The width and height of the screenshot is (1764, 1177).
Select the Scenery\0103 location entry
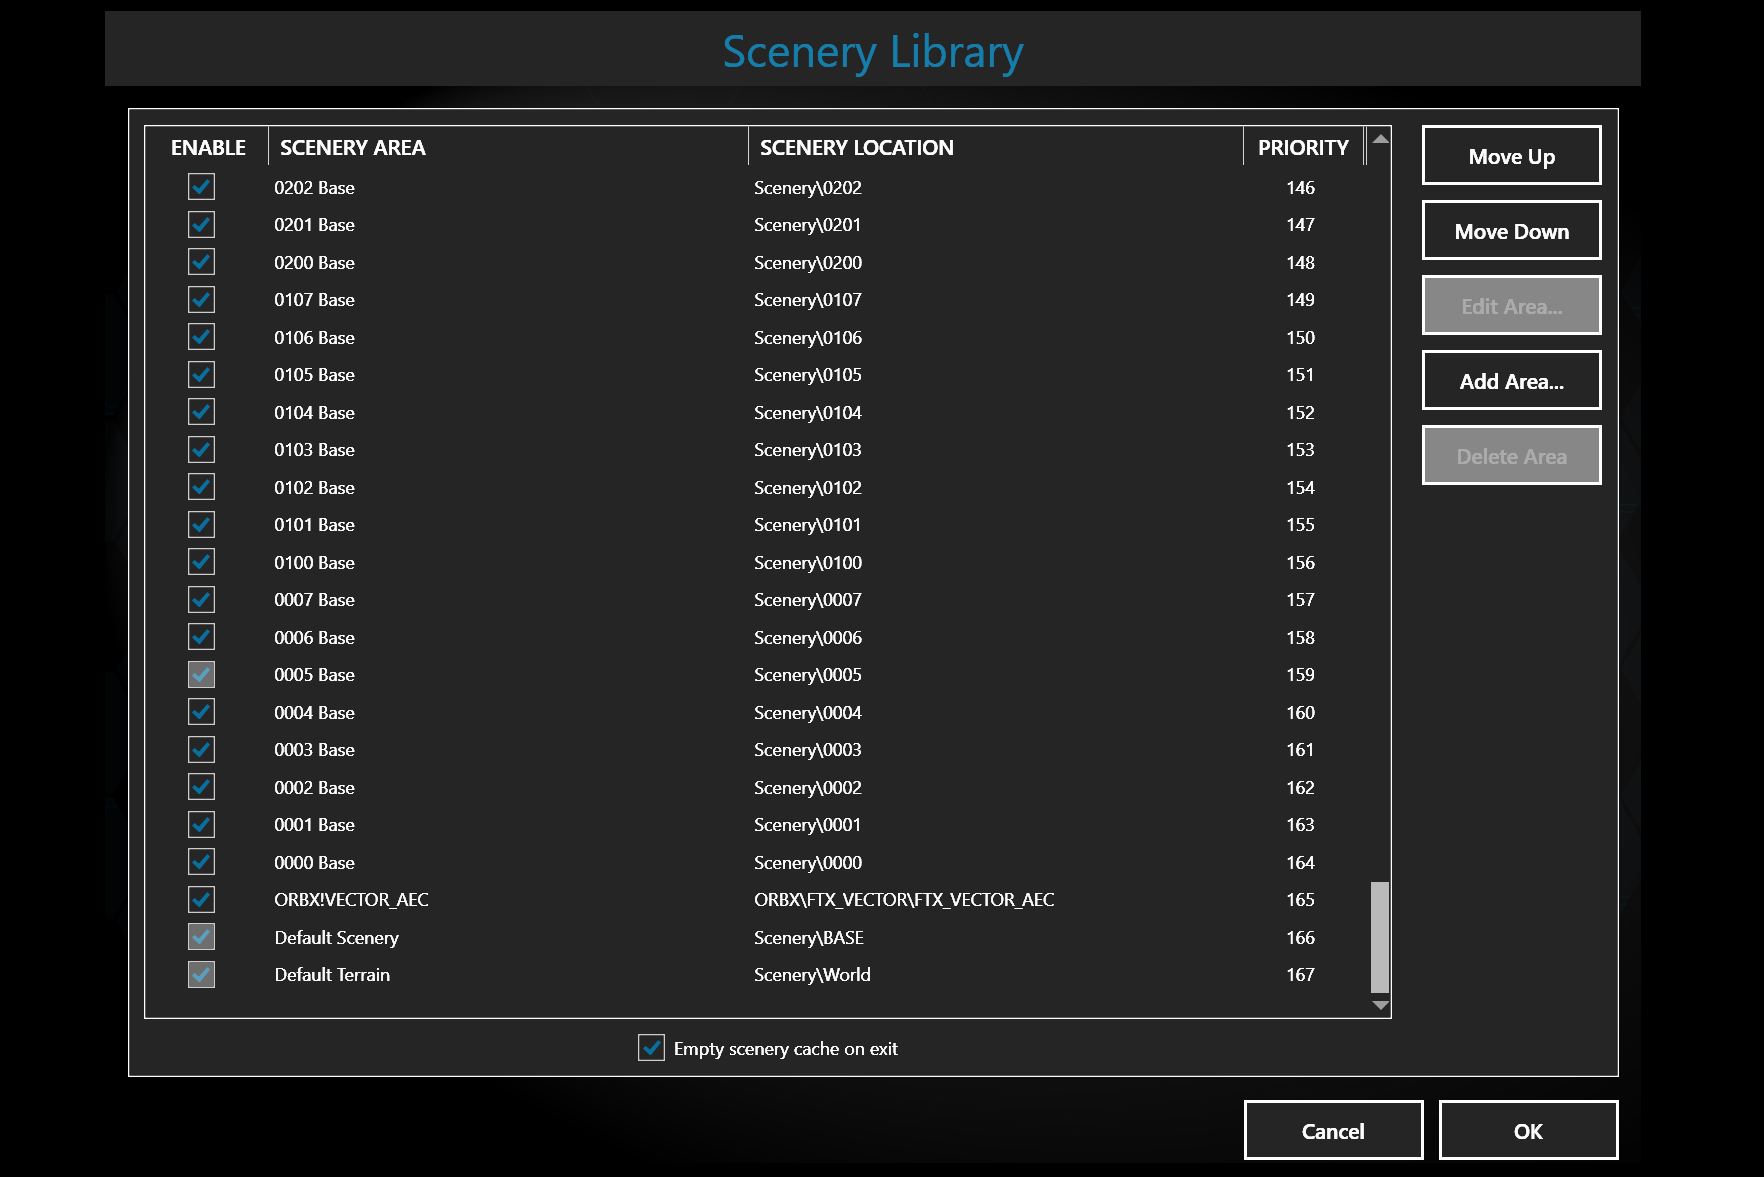pos(807,450)
